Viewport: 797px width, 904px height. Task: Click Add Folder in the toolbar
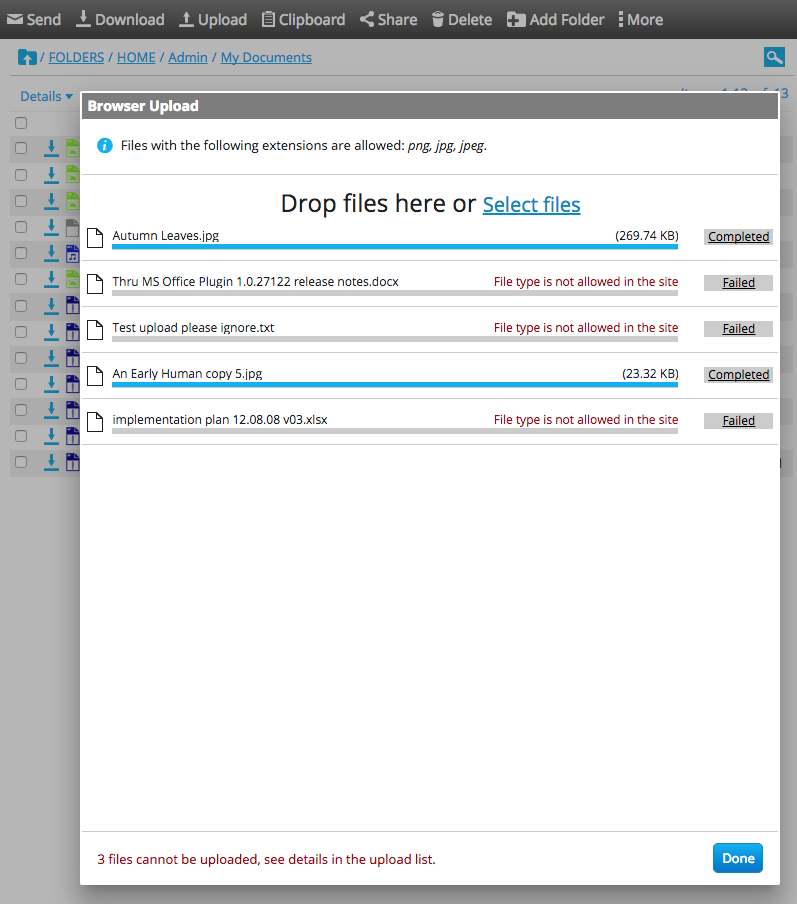point(555,20)
